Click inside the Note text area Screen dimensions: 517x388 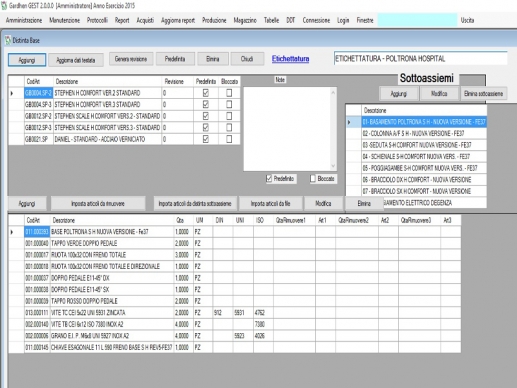[287, 129]
